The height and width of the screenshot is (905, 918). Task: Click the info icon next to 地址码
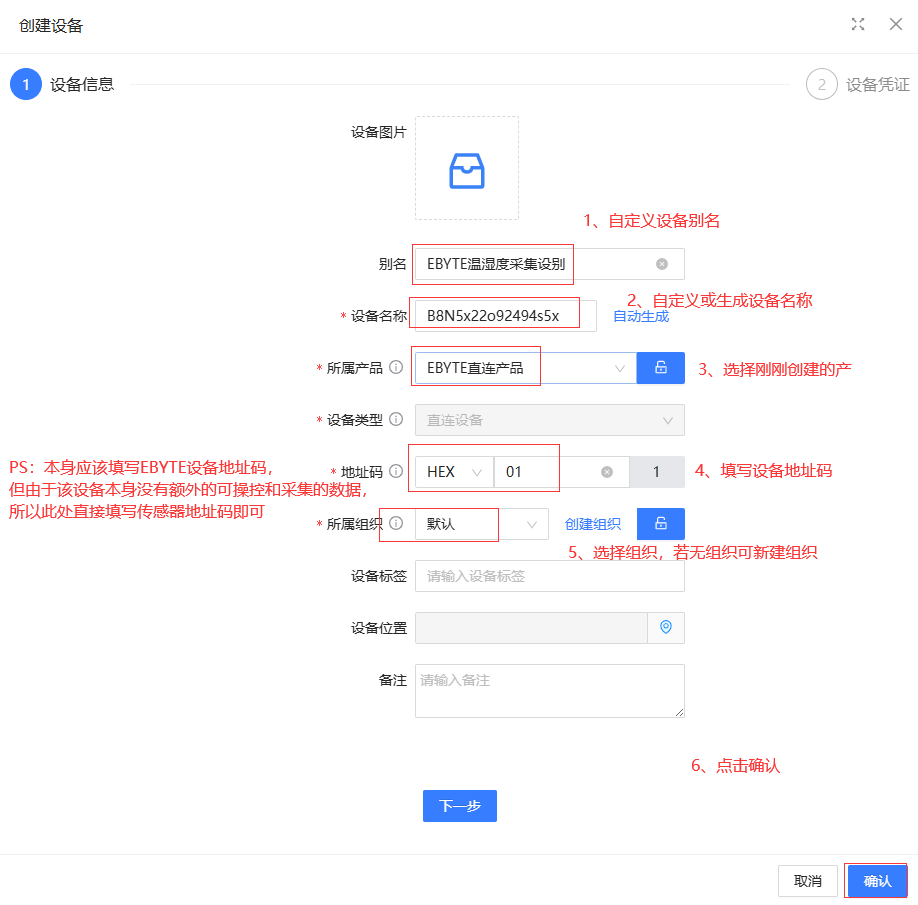click(x=396, y=472)
